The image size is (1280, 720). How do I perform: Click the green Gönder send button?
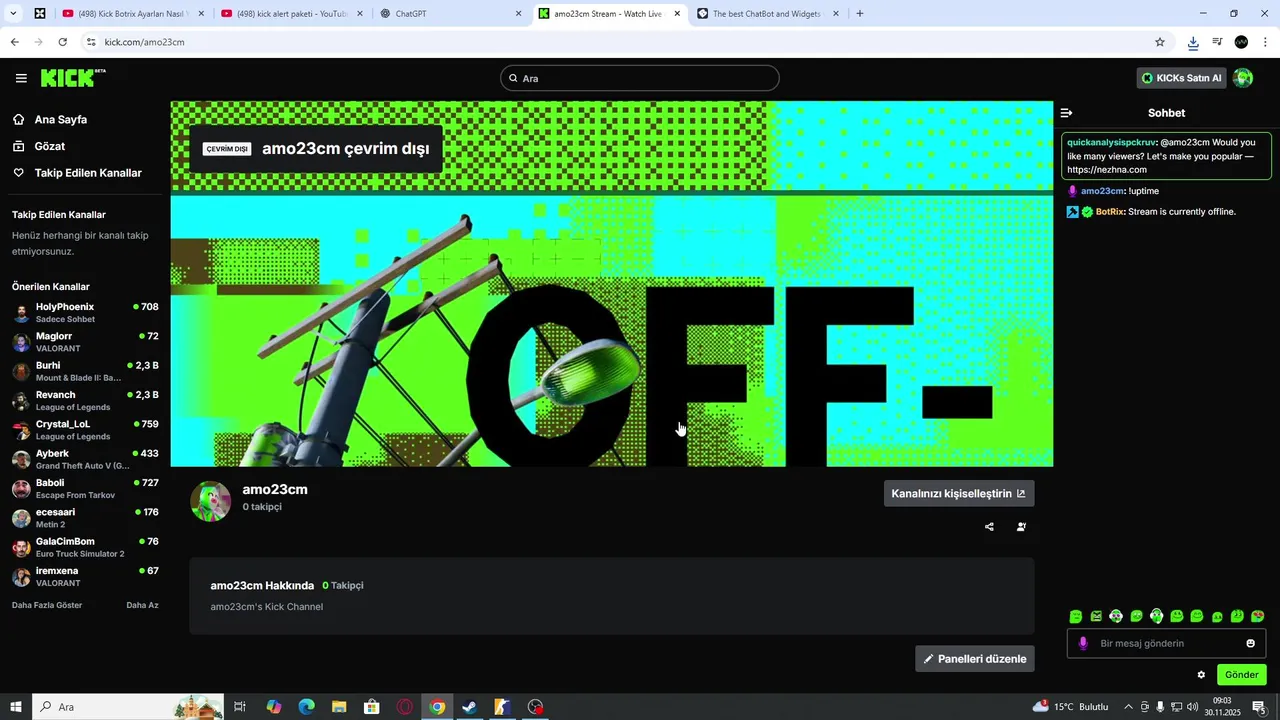tap(1241, 675)
